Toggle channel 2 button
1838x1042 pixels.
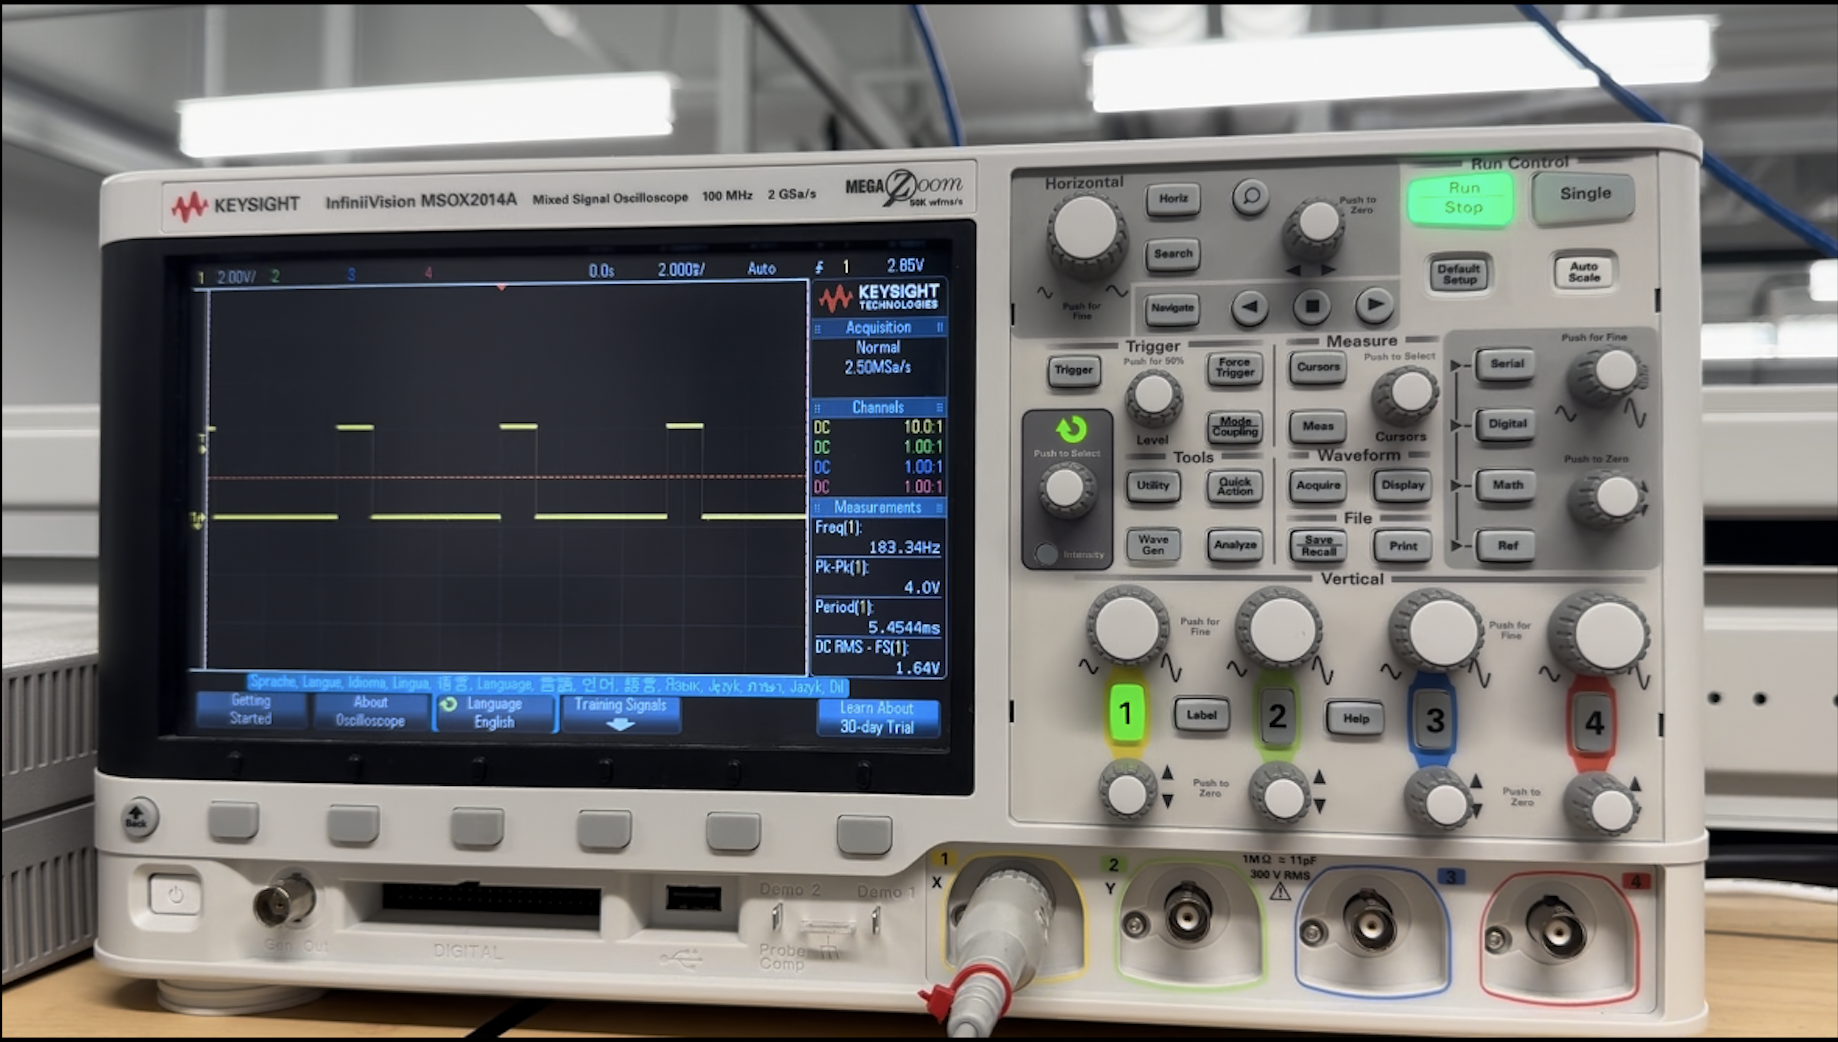coord(1277,716)
